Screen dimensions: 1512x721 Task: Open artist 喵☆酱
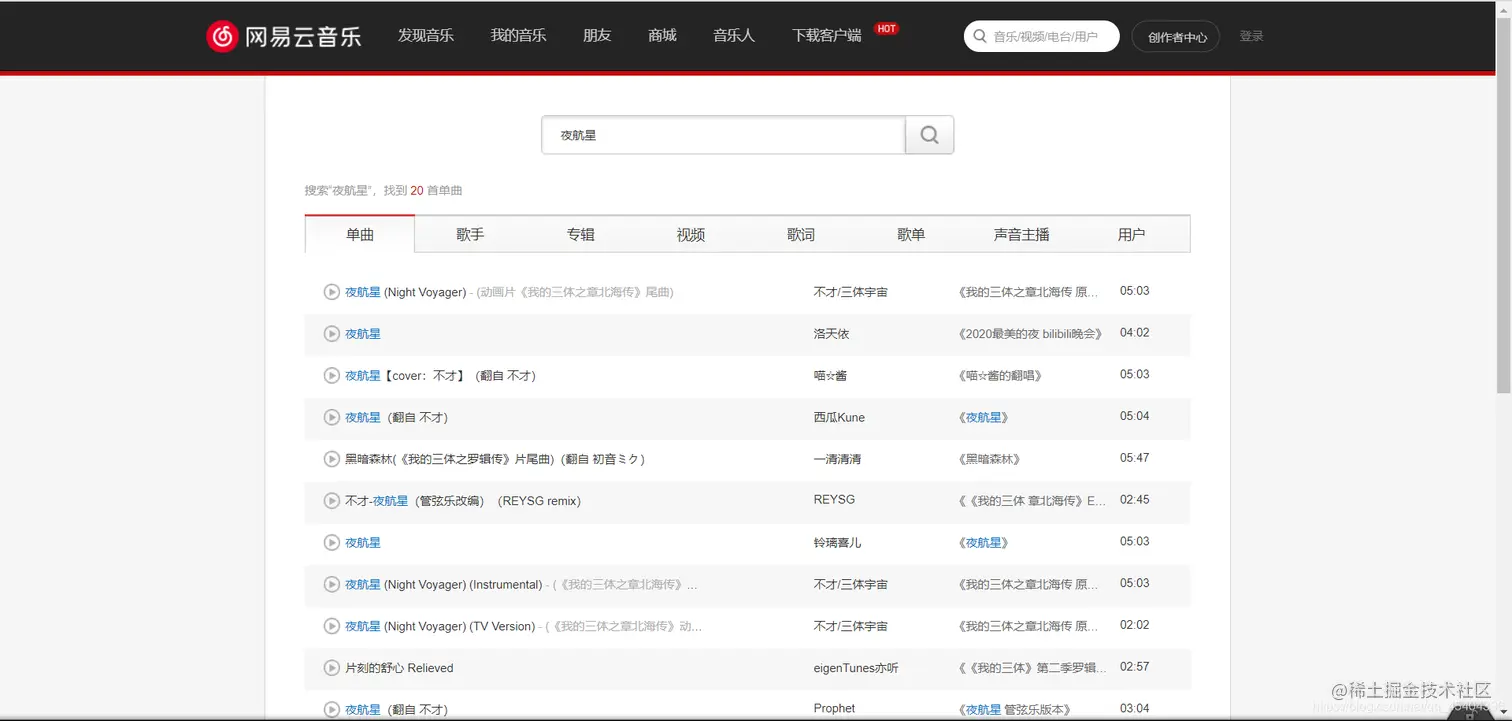pyautogui.click(x=830, y=376)
